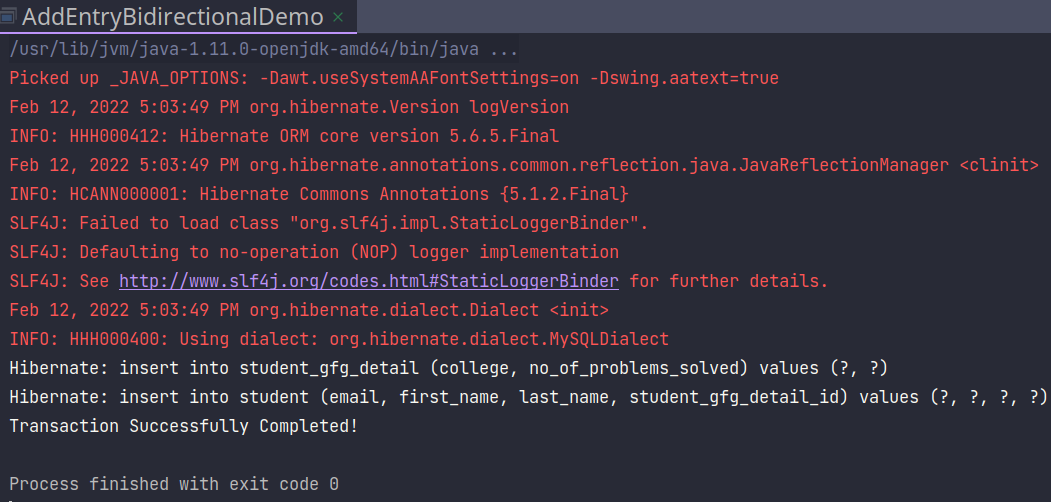Click the _JAVA_OPTIONS console line
1051x502 pixels.
click(x=393, y=78)
